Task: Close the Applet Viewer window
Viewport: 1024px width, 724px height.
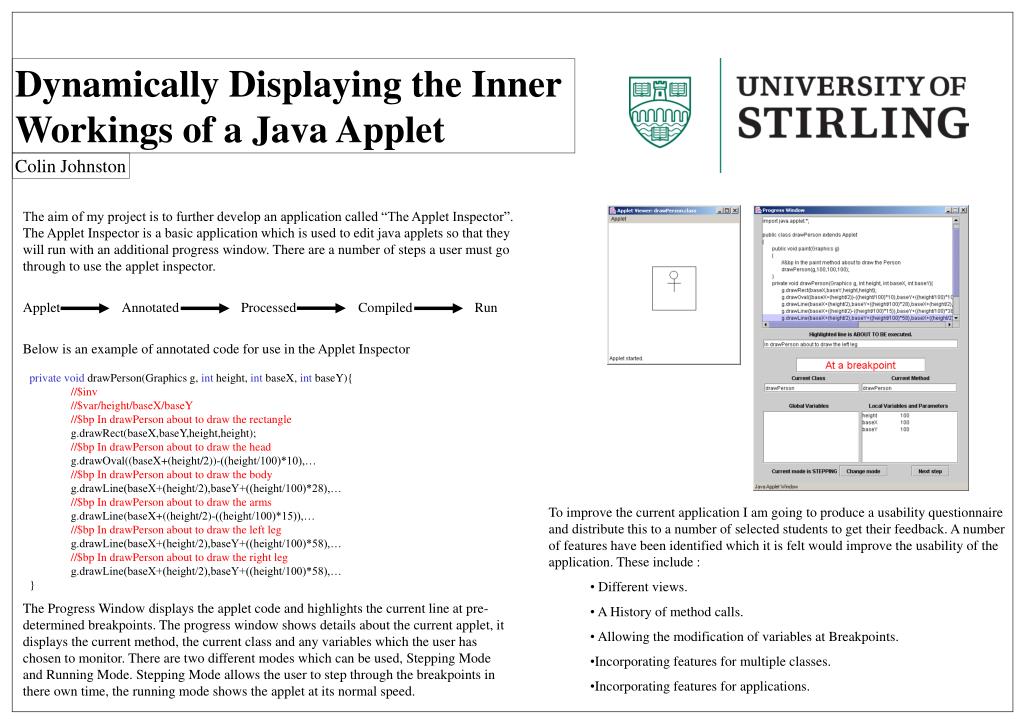Action: (x=735, y=210)
